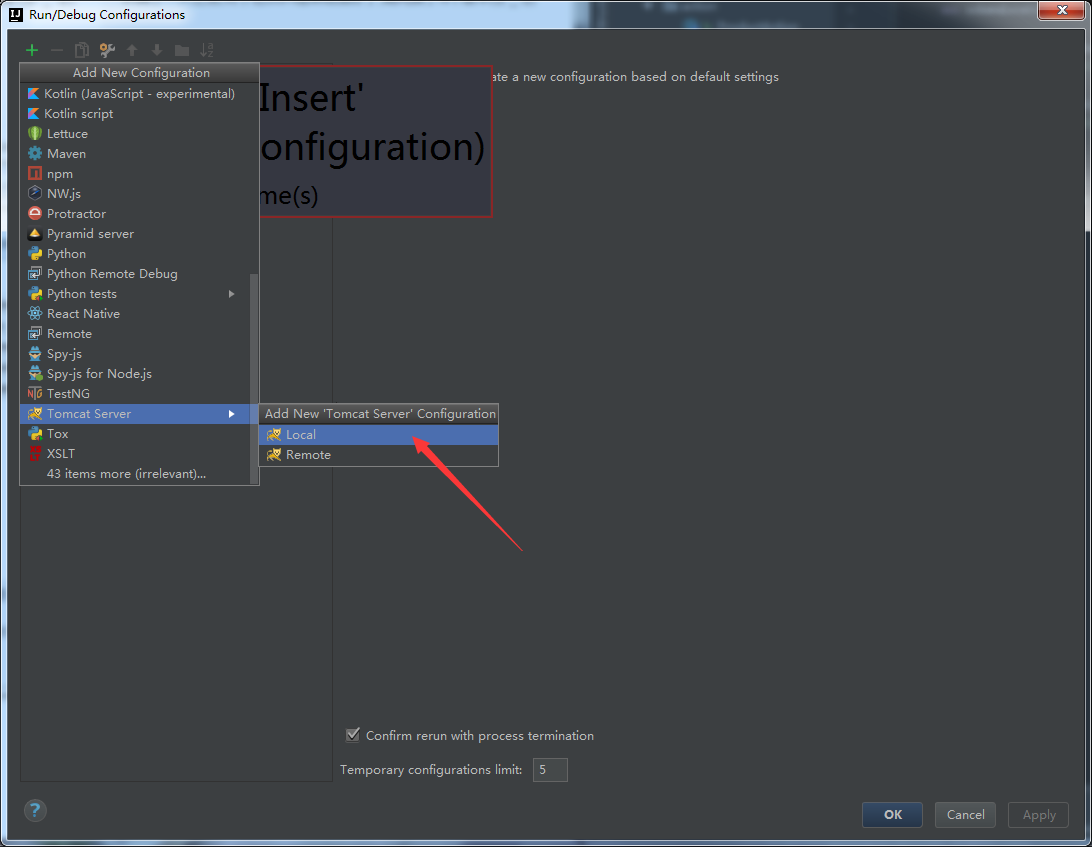Select TestNG from the configuration list
Image resolution: width=1092 pixels, height=847 pixels.
pyautogui.click(x=68, y=393)
